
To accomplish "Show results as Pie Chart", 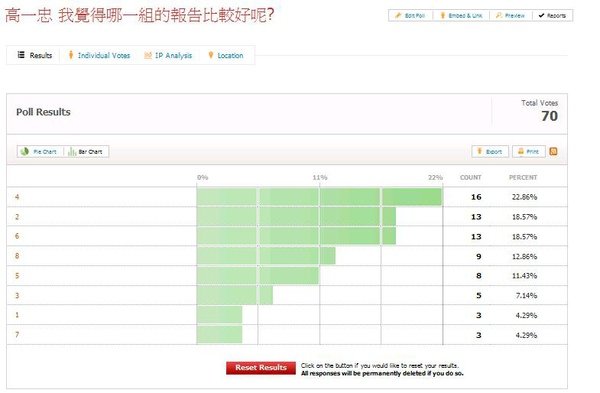I will (39, 152).
